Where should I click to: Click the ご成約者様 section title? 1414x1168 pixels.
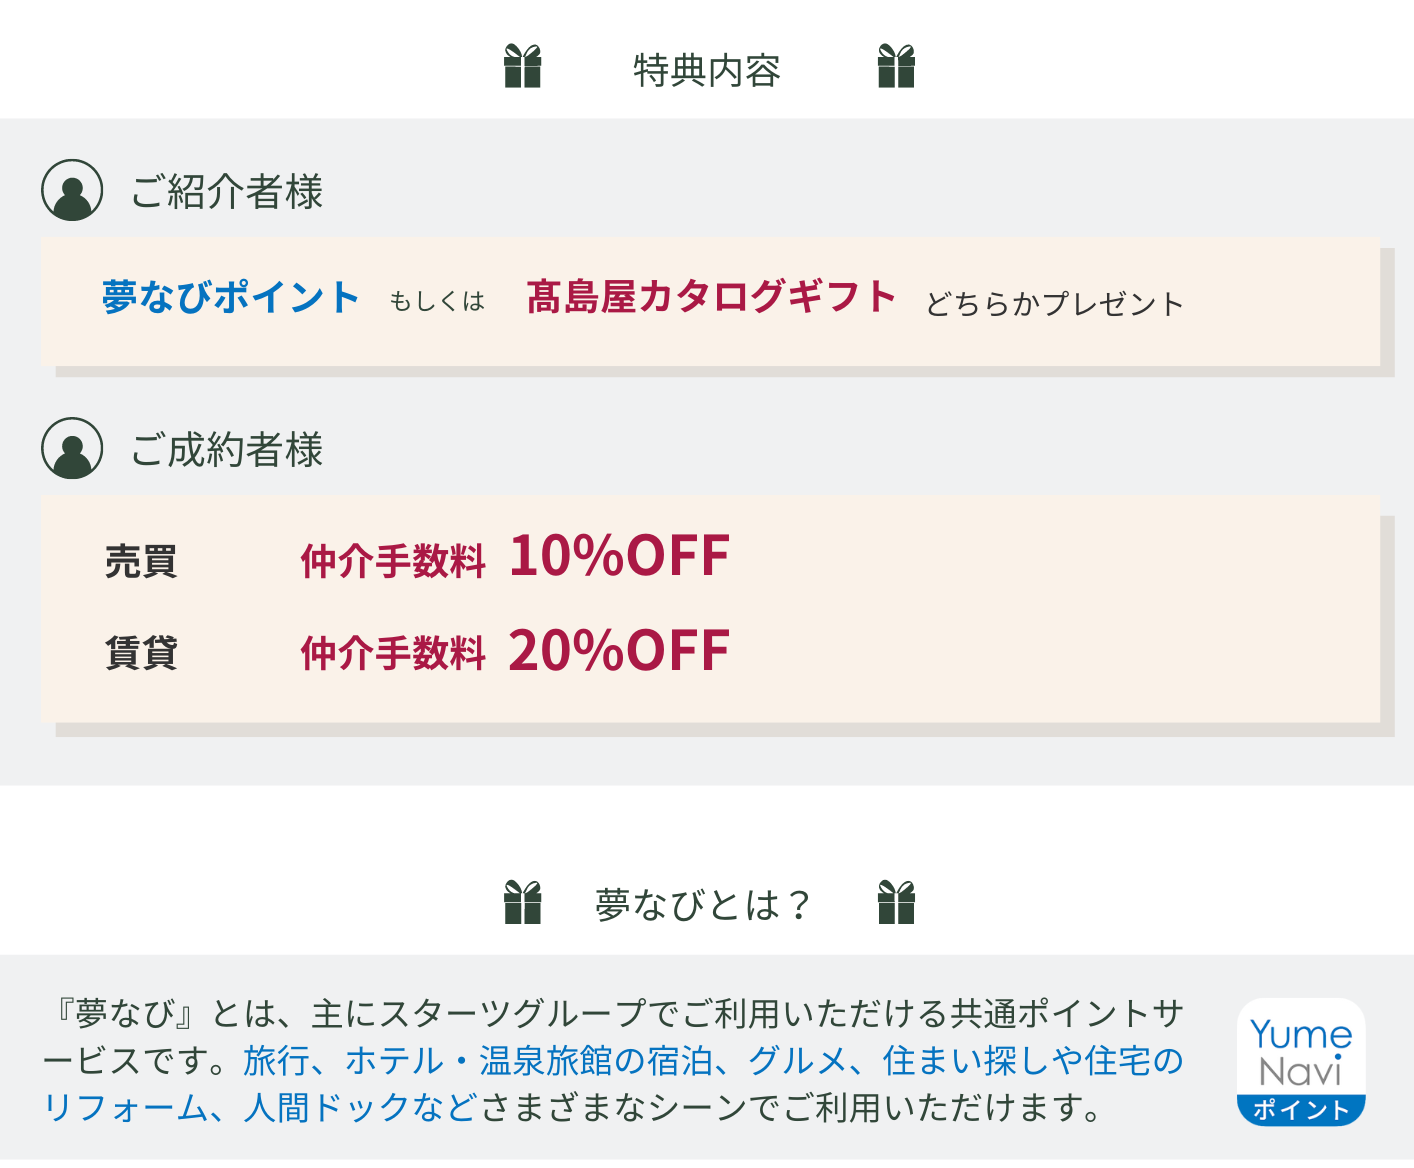coord(227,449)
